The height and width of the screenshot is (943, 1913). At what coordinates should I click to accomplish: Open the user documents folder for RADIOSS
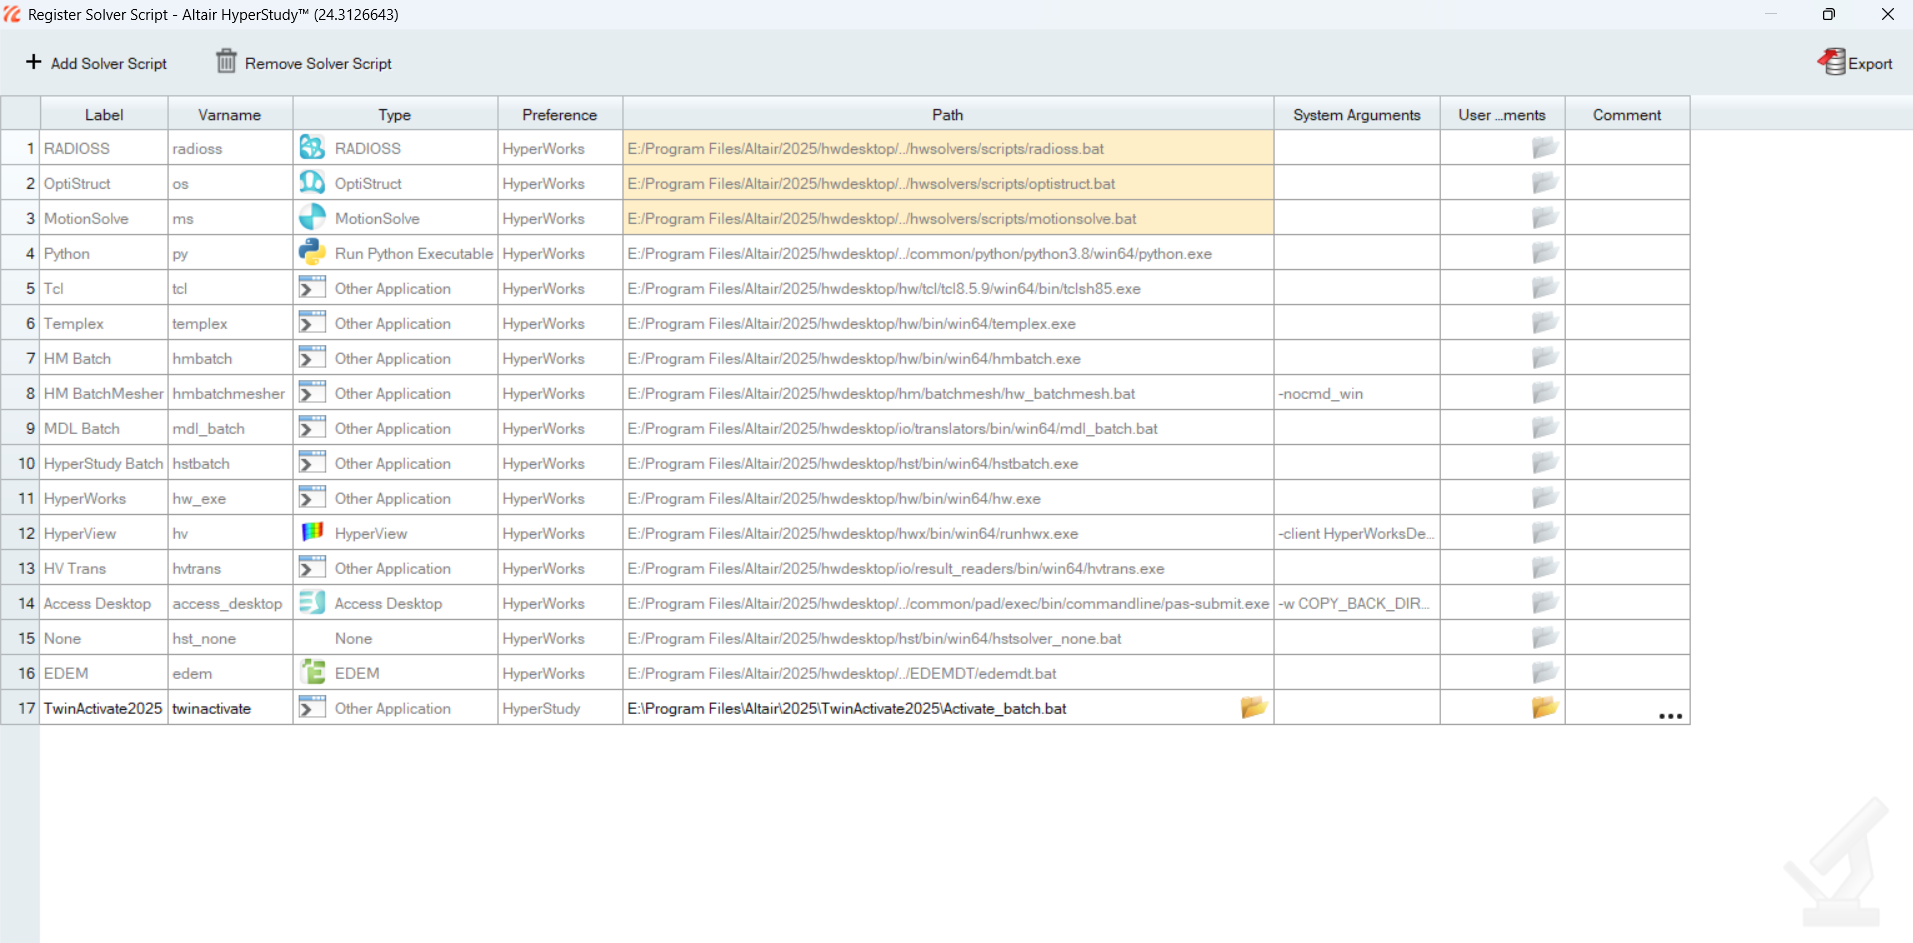pyautogui.click(x=1543, y=146)
